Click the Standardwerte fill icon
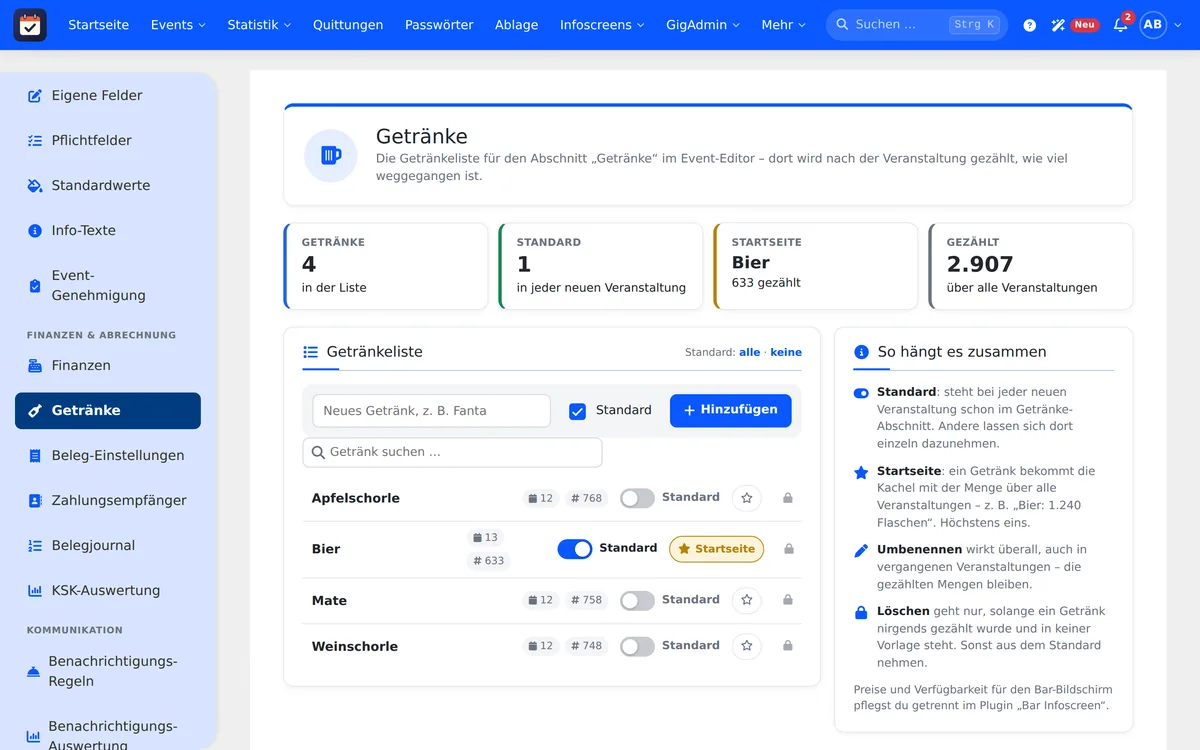 [35, 186]
